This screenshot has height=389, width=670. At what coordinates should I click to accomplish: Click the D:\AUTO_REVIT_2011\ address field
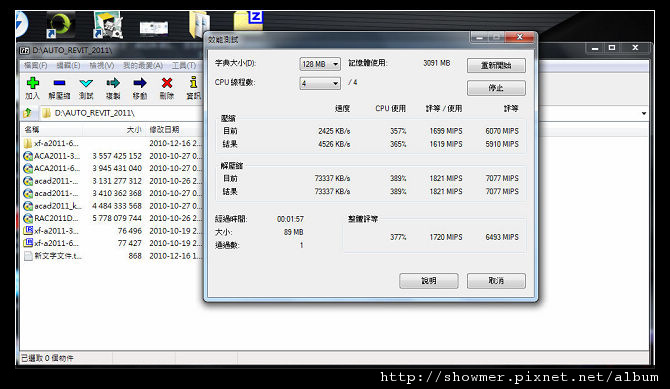(x=122, y=113)
